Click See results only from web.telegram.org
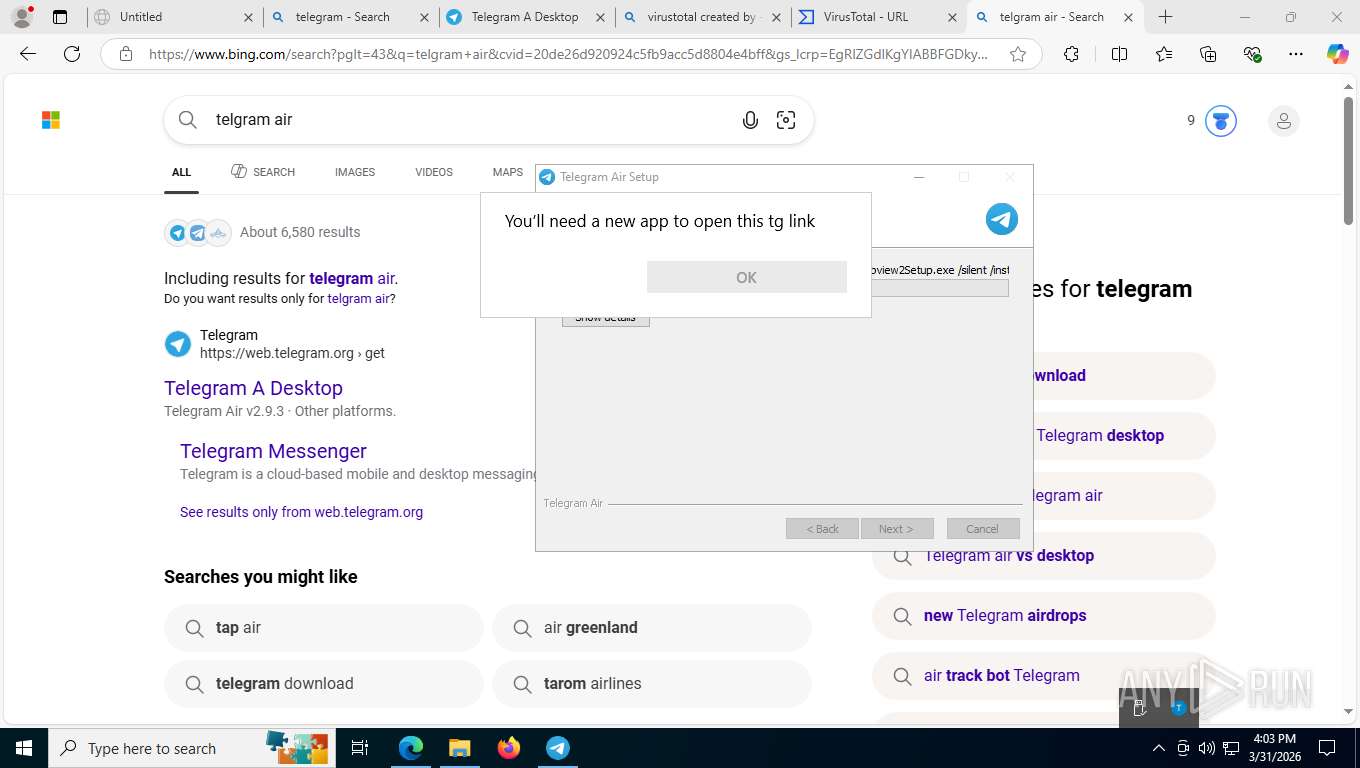 coord(301,512)
